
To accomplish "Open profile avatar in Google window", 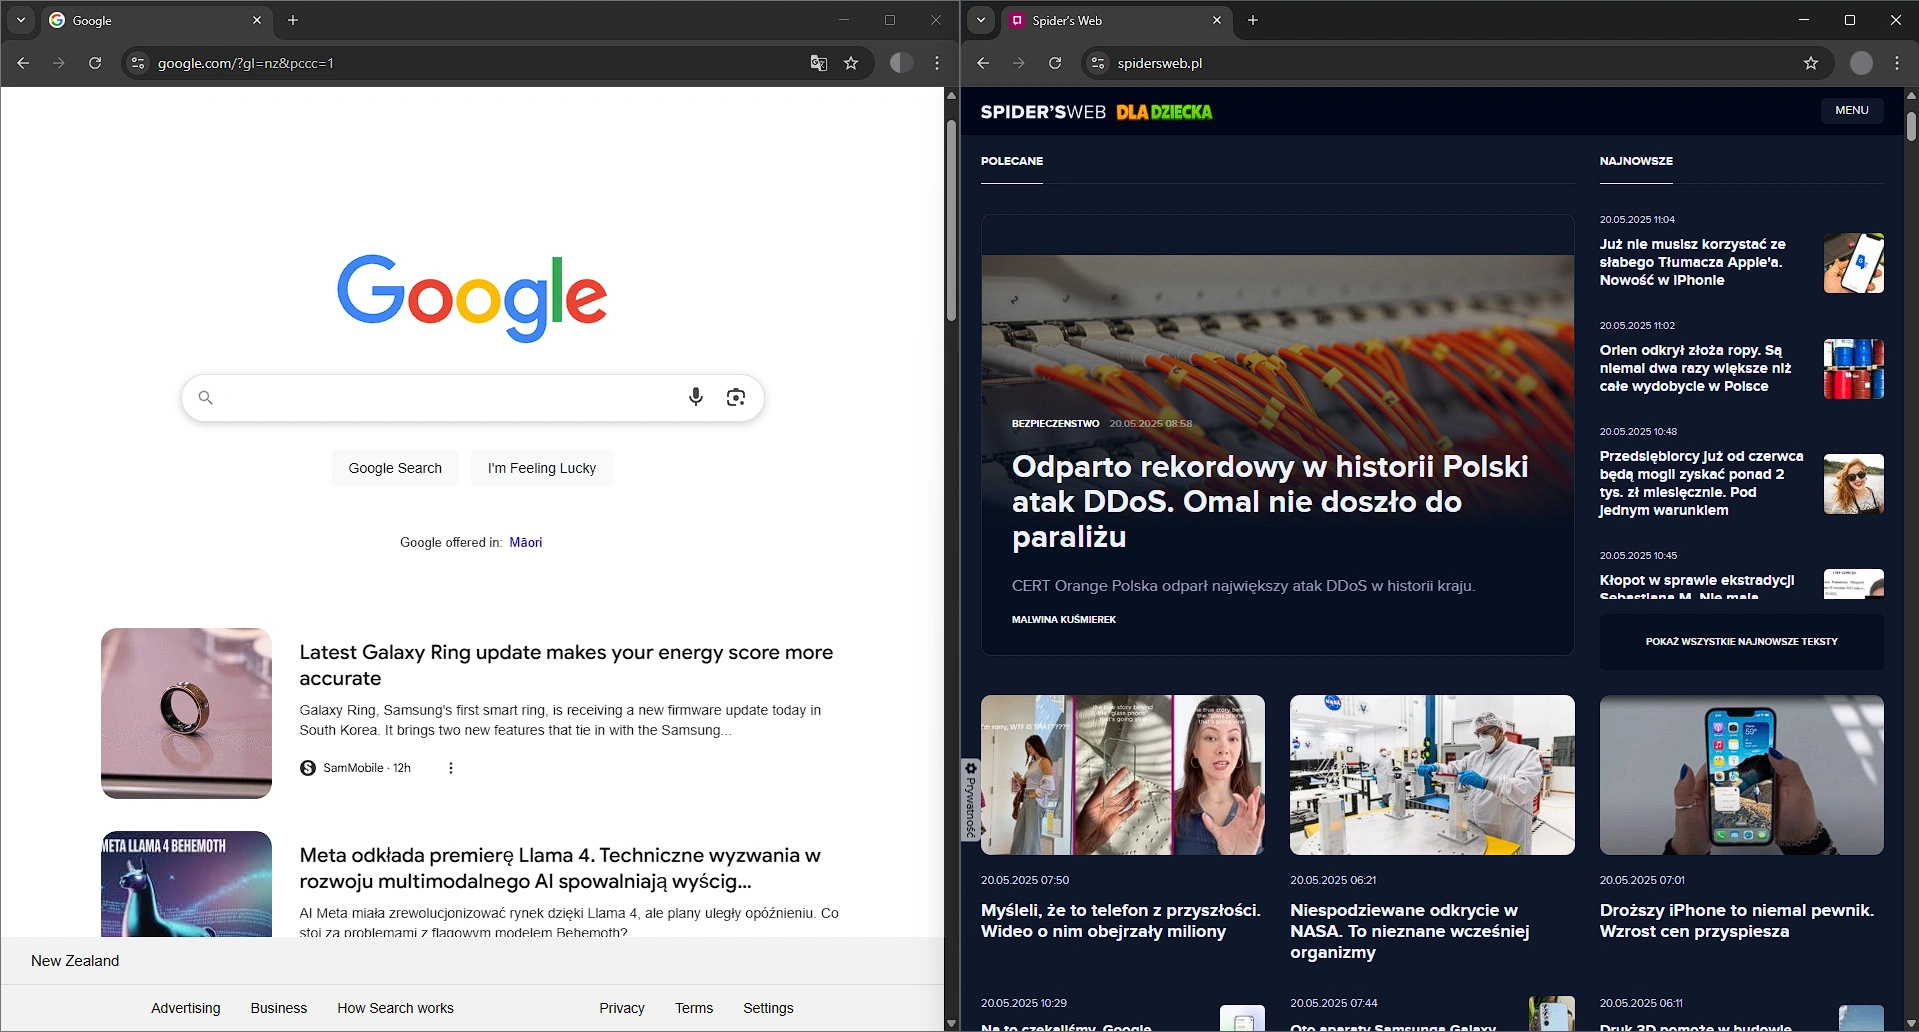I will pos(901,63).
